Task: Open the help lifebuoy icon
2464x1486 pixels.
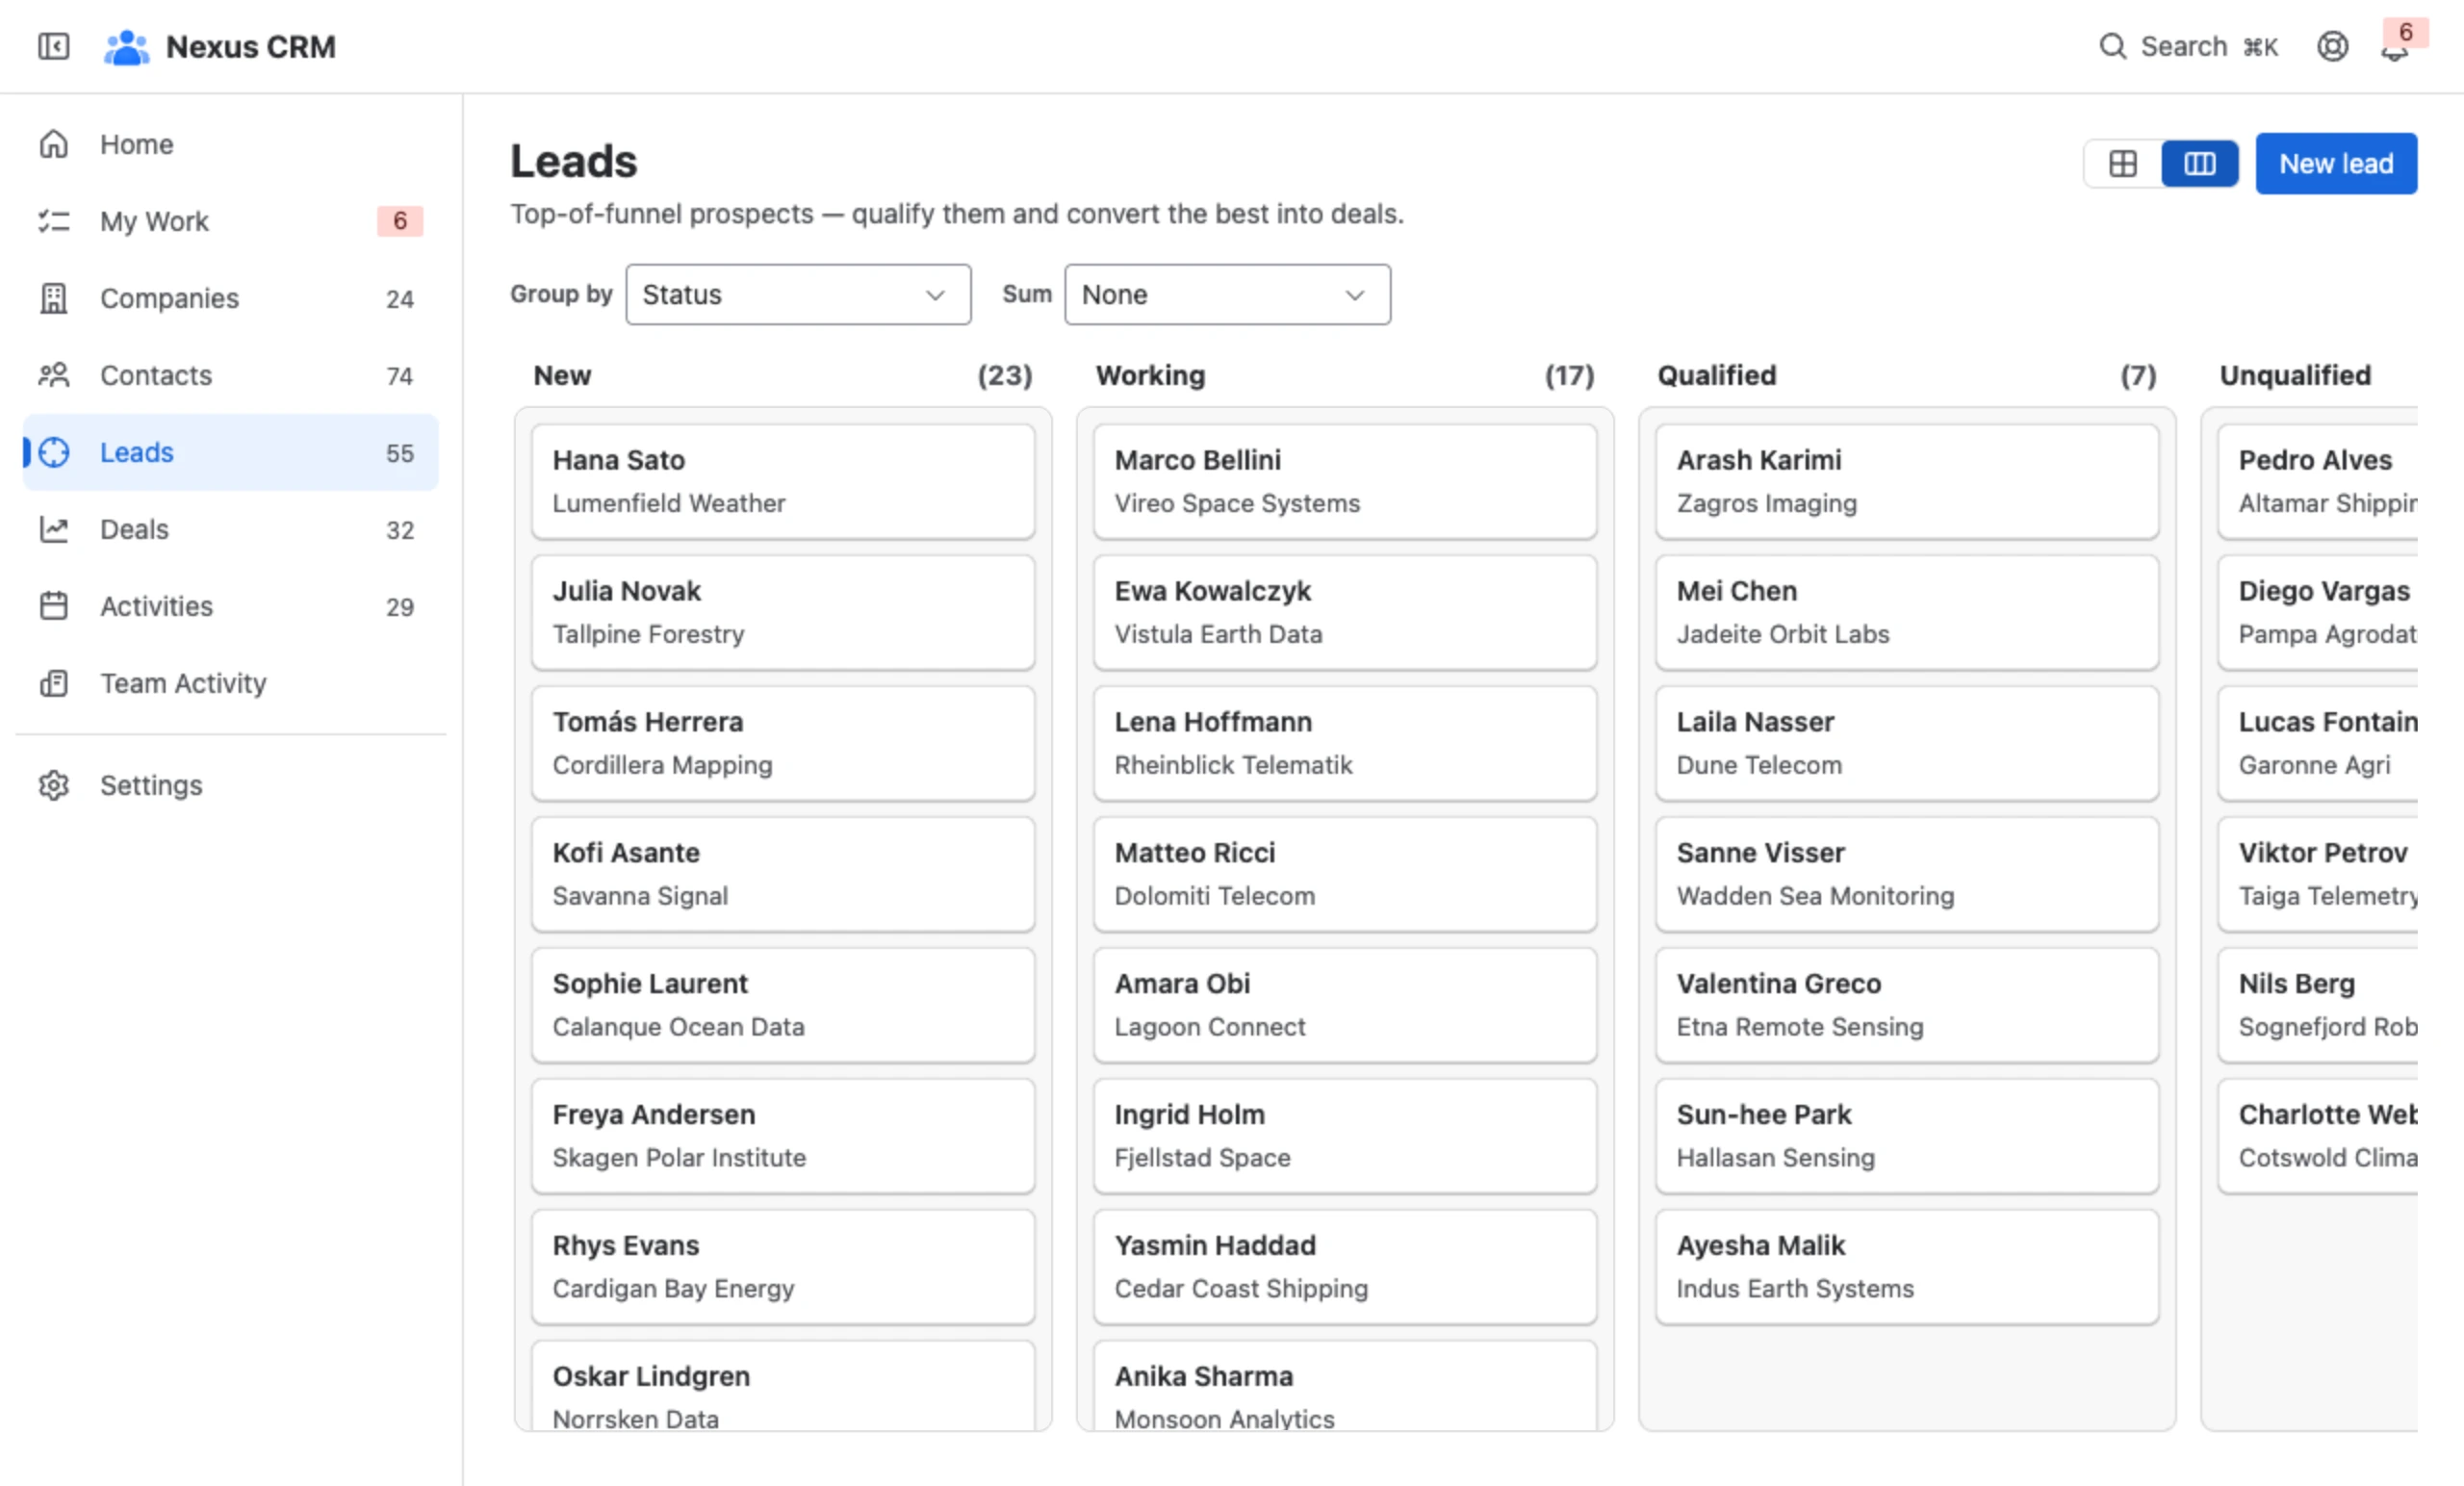Action: pyautogui.click(x=2332, y=46)
